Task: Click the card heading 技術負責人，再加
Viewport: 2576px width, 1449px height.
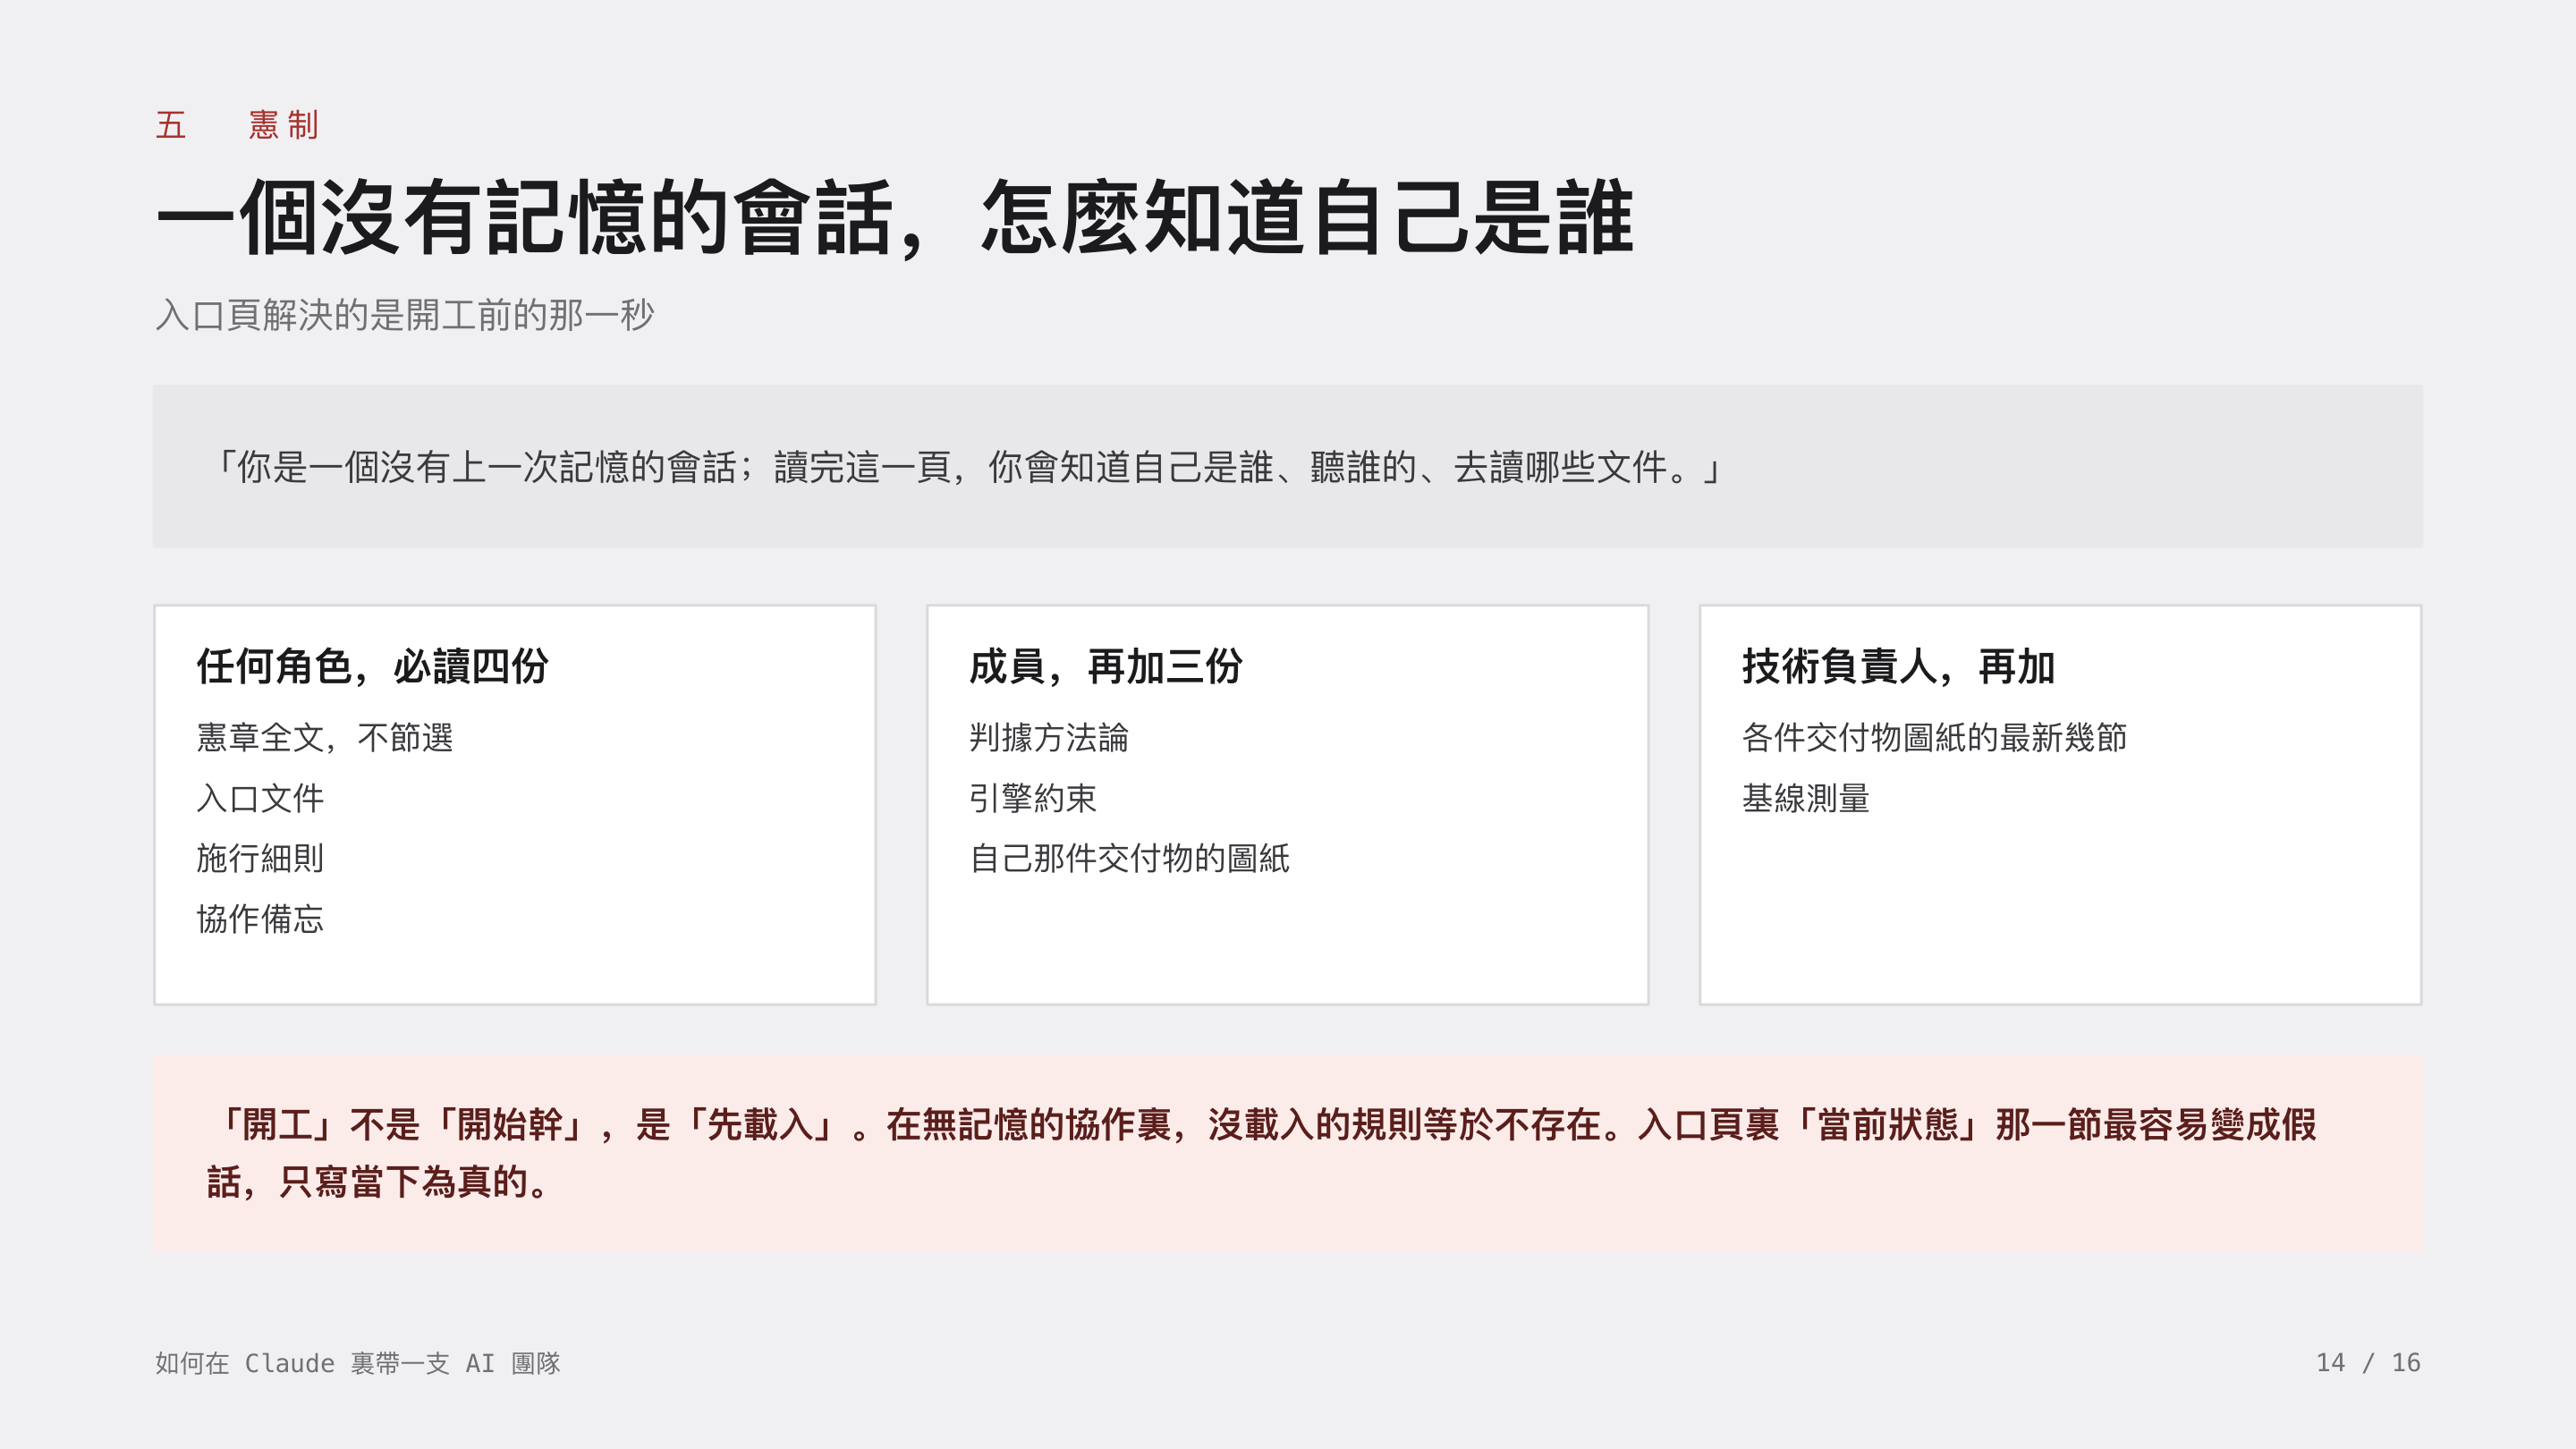Action: click(1898, 666)
